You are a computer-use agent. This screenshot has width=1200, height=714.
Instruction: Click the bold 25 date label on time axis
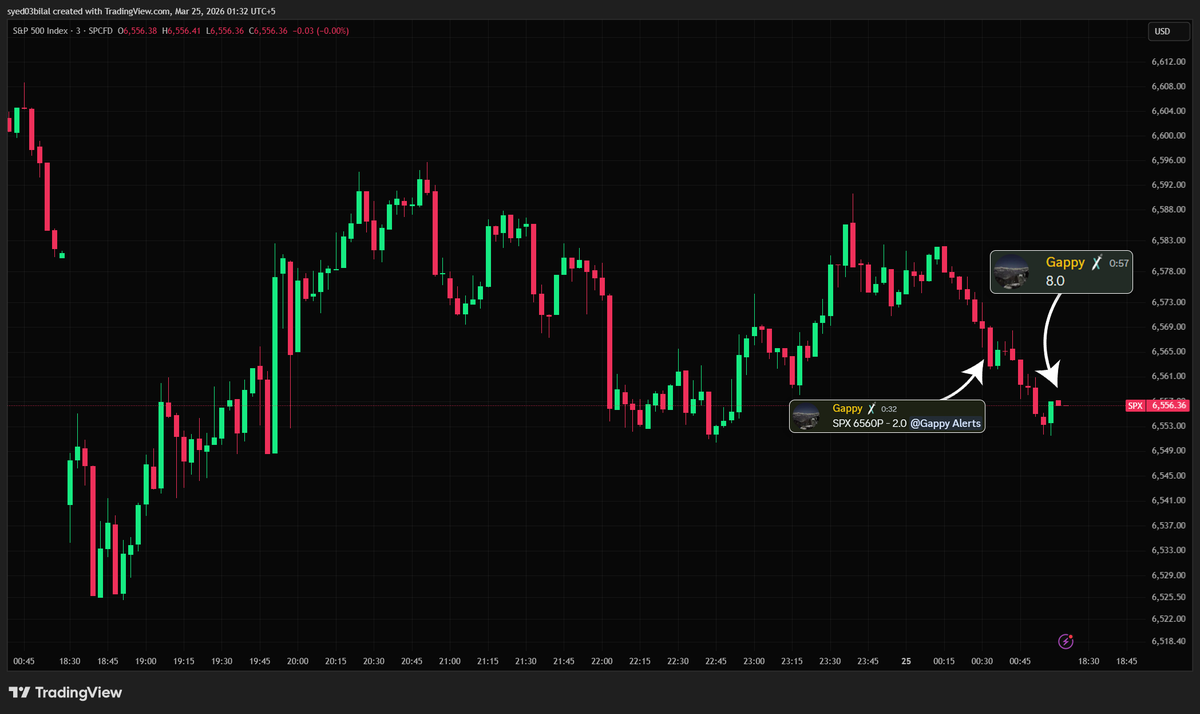(906, 661)
